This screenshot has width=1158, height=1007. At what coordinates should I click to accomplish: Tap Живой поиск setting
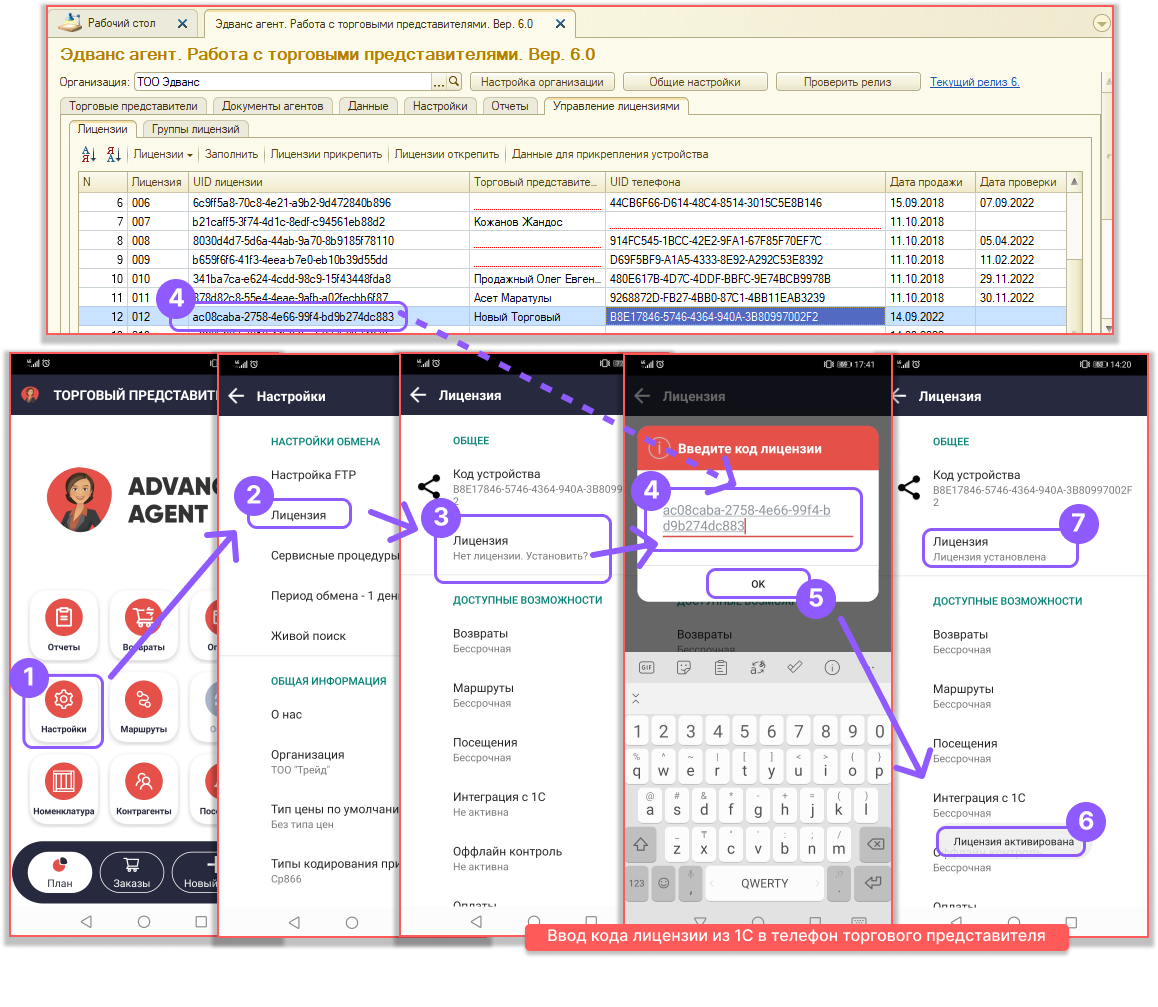pyautogui.click(x=308, y=636)
